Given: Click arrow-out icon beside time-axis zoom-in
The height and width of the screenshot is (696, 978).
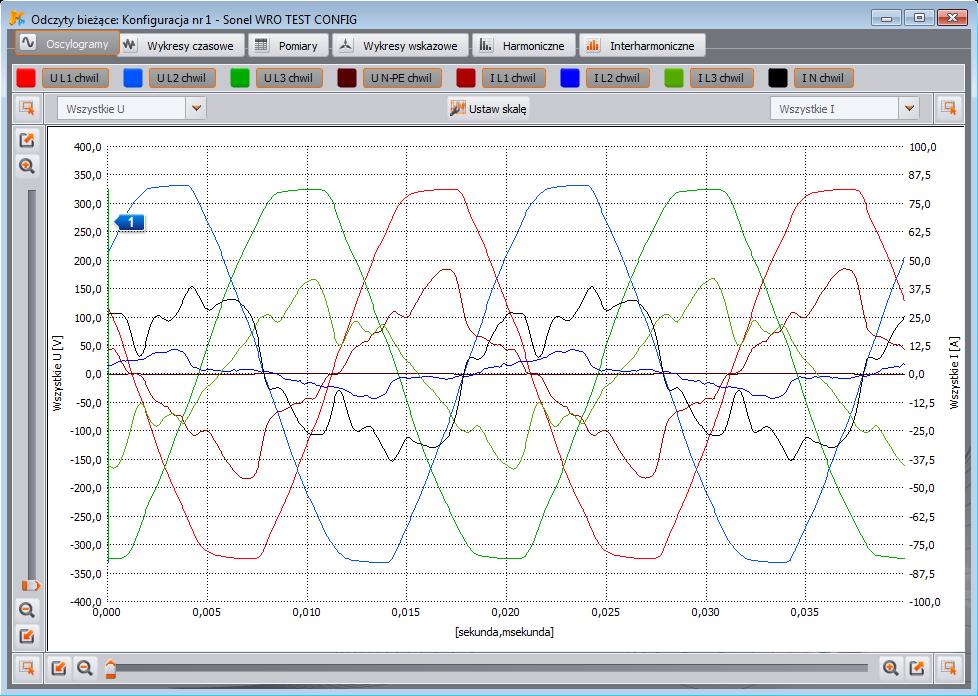Looking at the screenshot, I should (x=917, y=668).
